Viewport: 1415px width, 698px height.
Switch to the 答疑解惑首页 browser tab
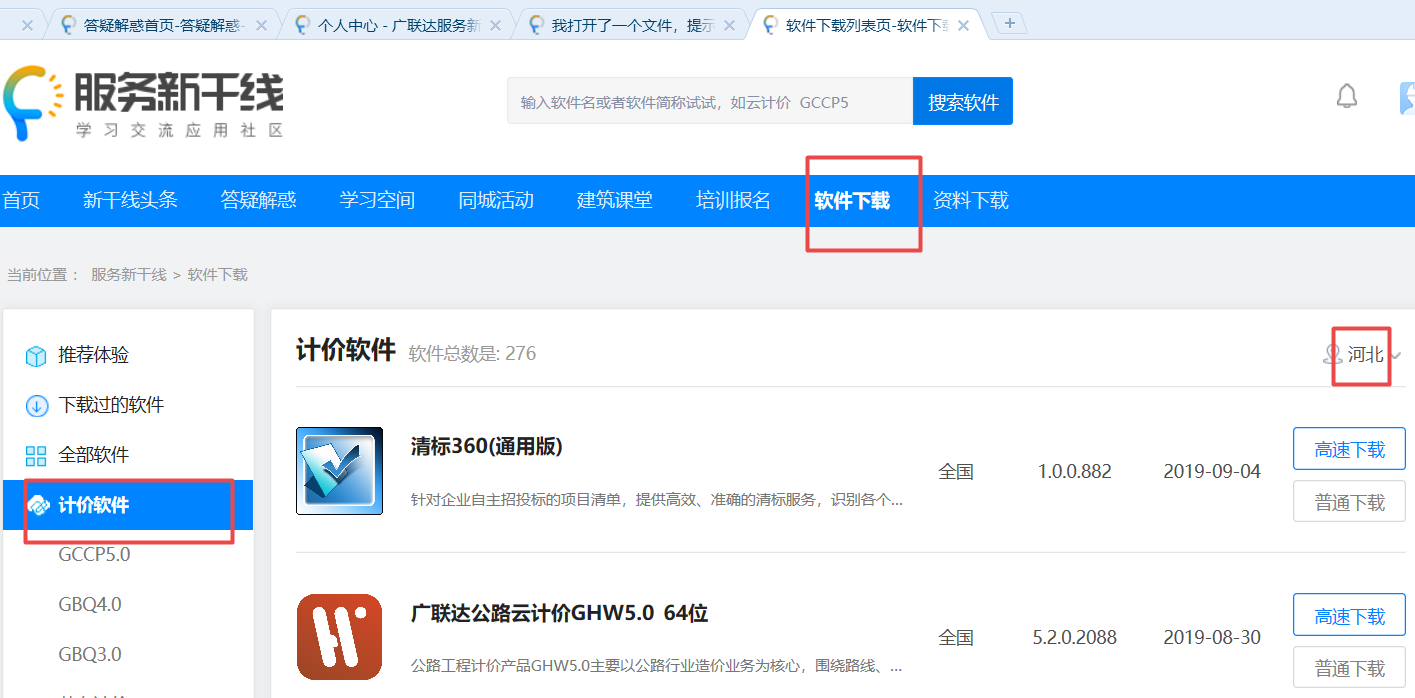[x=163, y=25]
